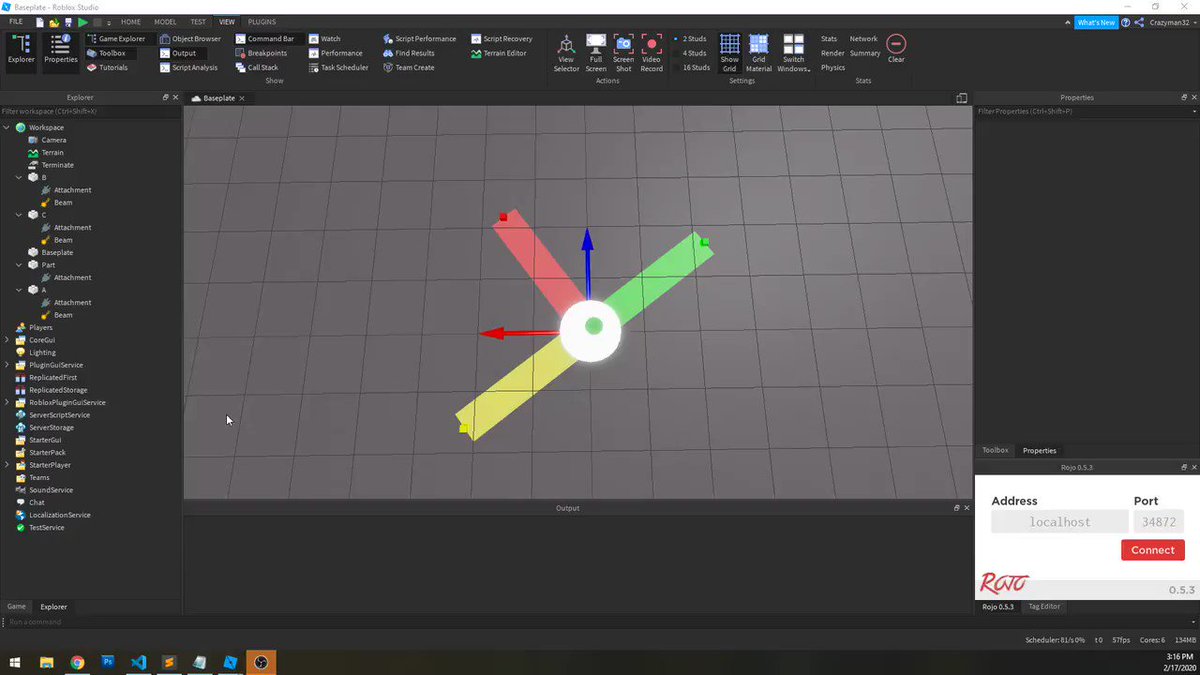
Task: Click What's New button
Action: point(1096,22)
